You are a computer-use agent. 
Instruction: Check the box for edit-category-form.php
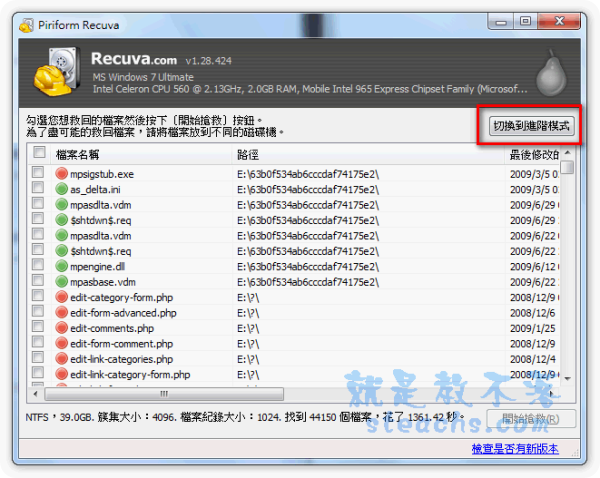(x=38, y=295)
